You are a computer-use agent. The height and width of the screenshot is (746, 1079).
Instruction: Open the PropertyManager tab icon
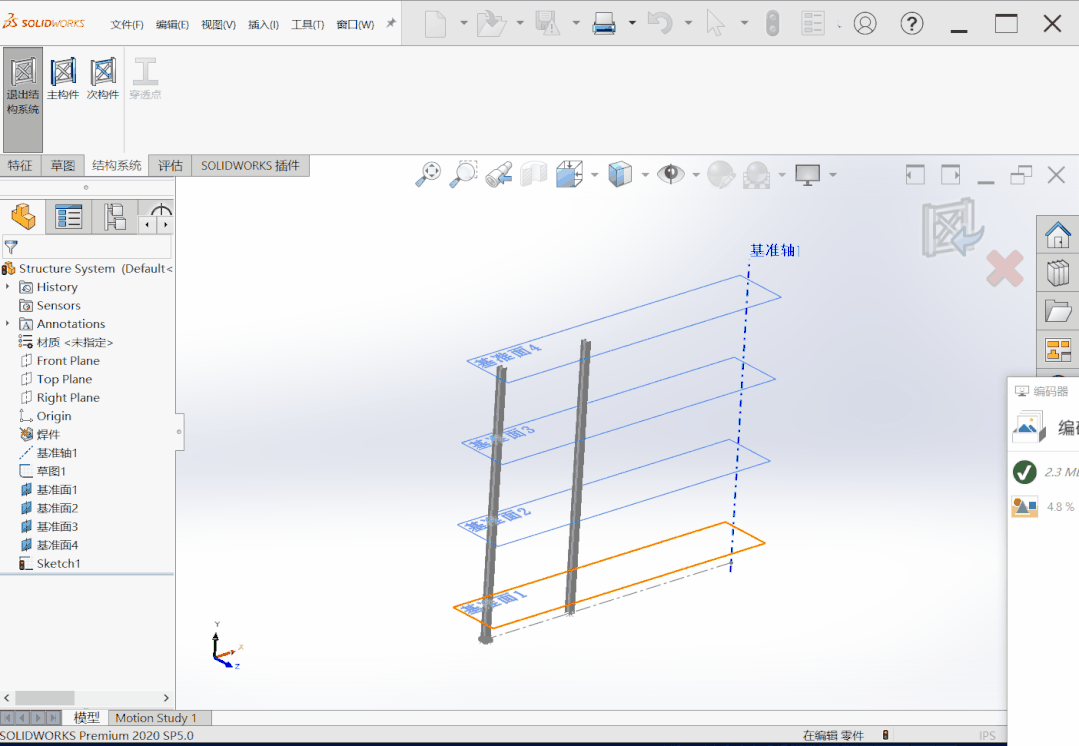click(68, 217)
